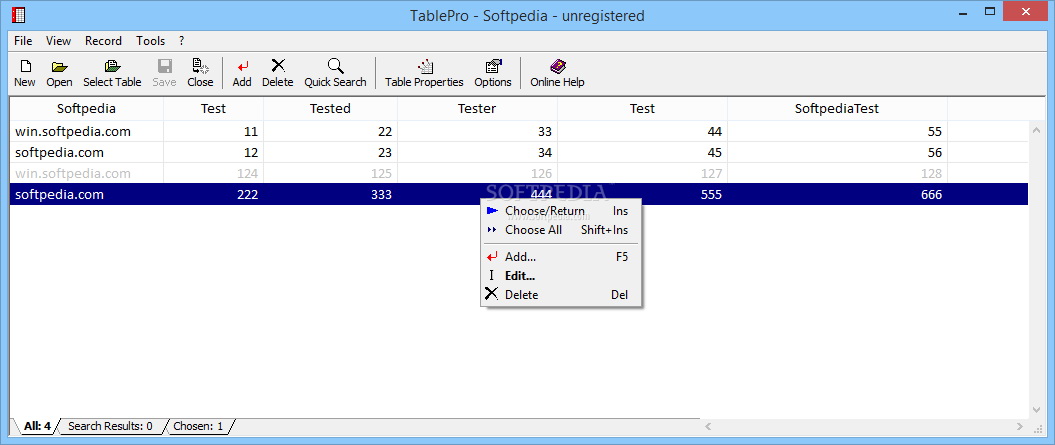Click the horizontal scrollbar right arrow
The height and width of the screenshot is (445, 1055).
pyautogui.click(x=1021, y=426)
